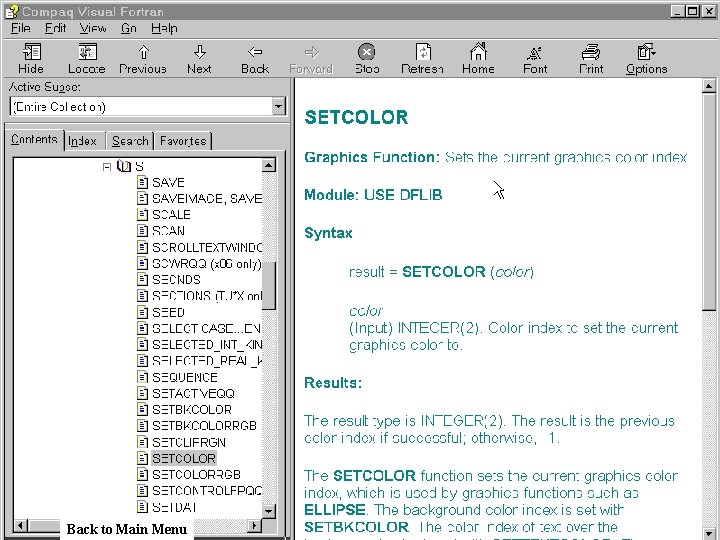The width and height of the screenshot is (720, 540).
Task: Select SETDAT topic in tree
Action: (x=174, y=507)
